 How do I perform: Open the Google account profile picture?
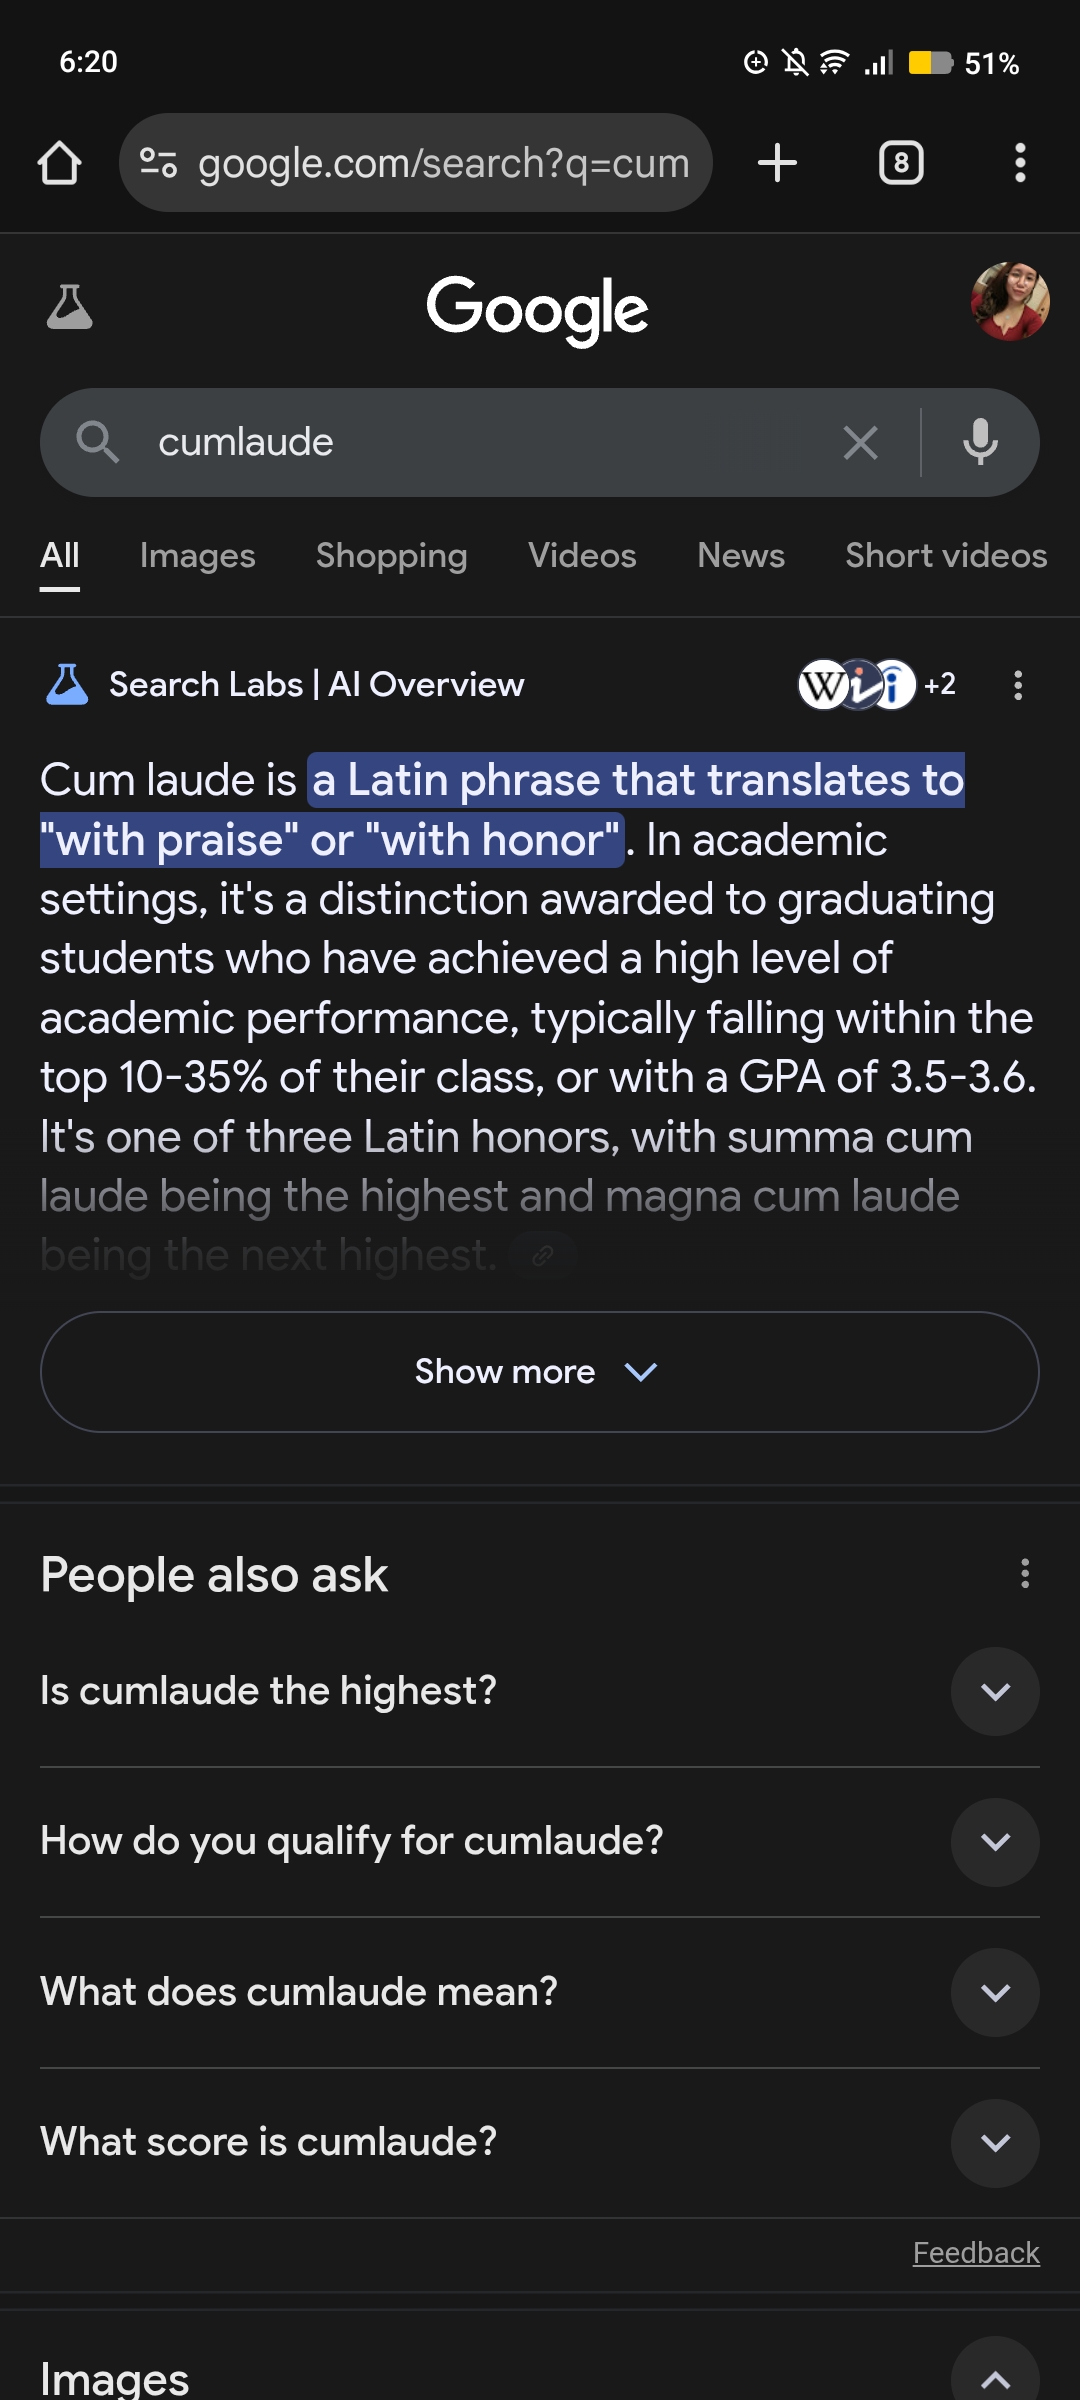[x=1010, y=302]
